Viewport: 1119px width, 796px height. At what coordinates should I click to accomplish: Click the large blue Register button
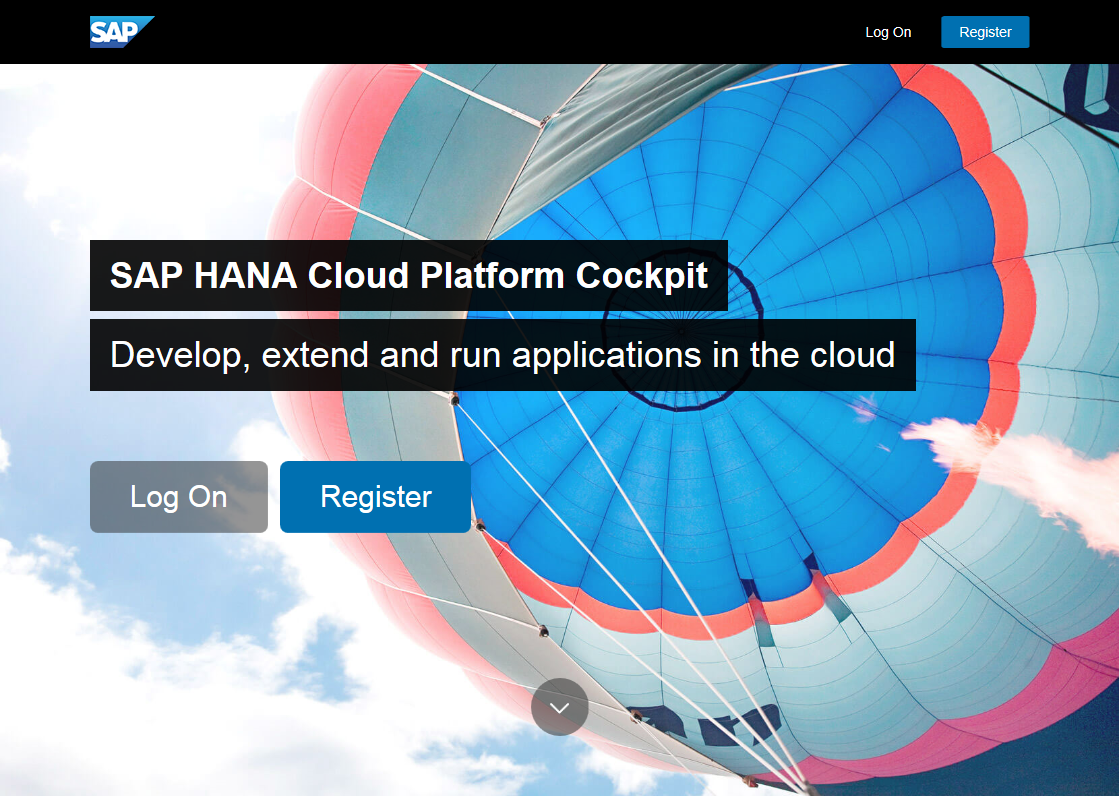[375, 497]
